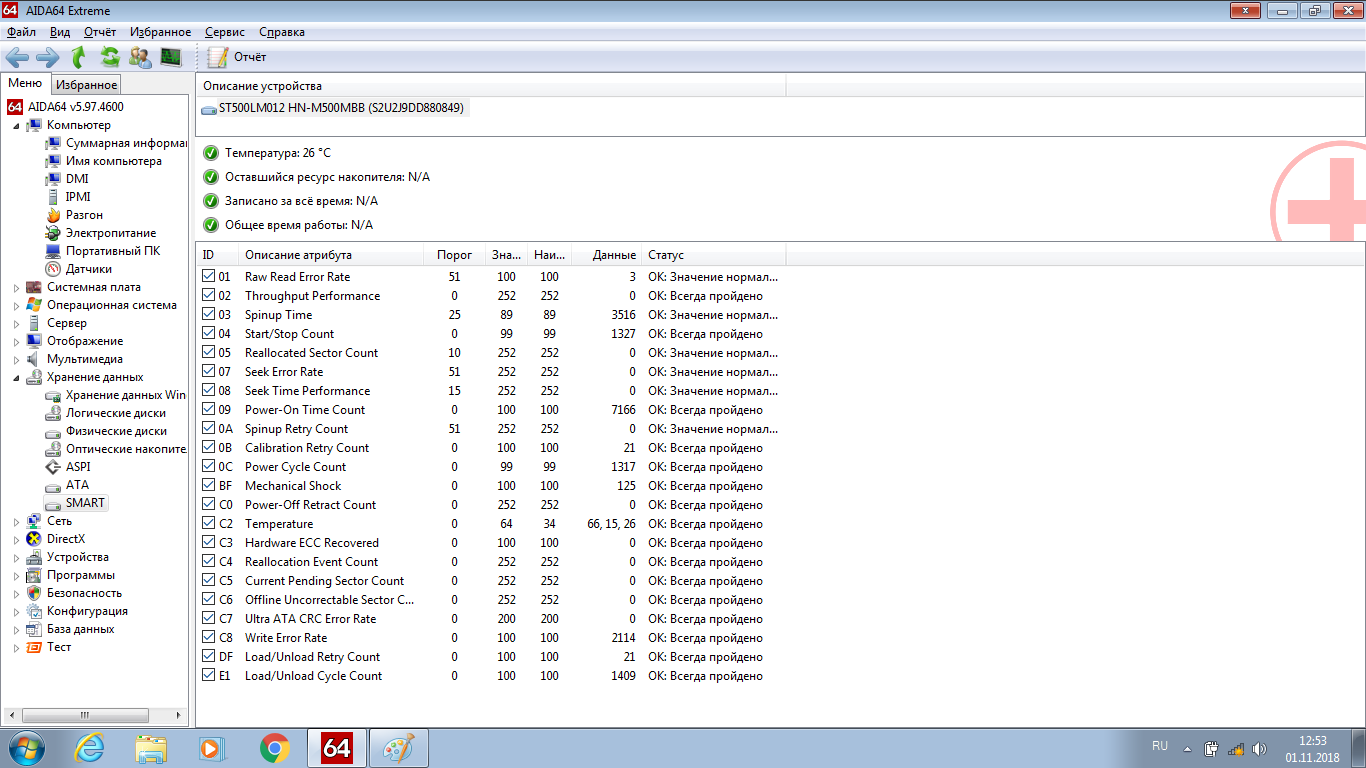Viewport: 1366px width, 768px height.
Task: Toggle Load/Unload Cycle Count checkbox
Action: tap(208, 675)
